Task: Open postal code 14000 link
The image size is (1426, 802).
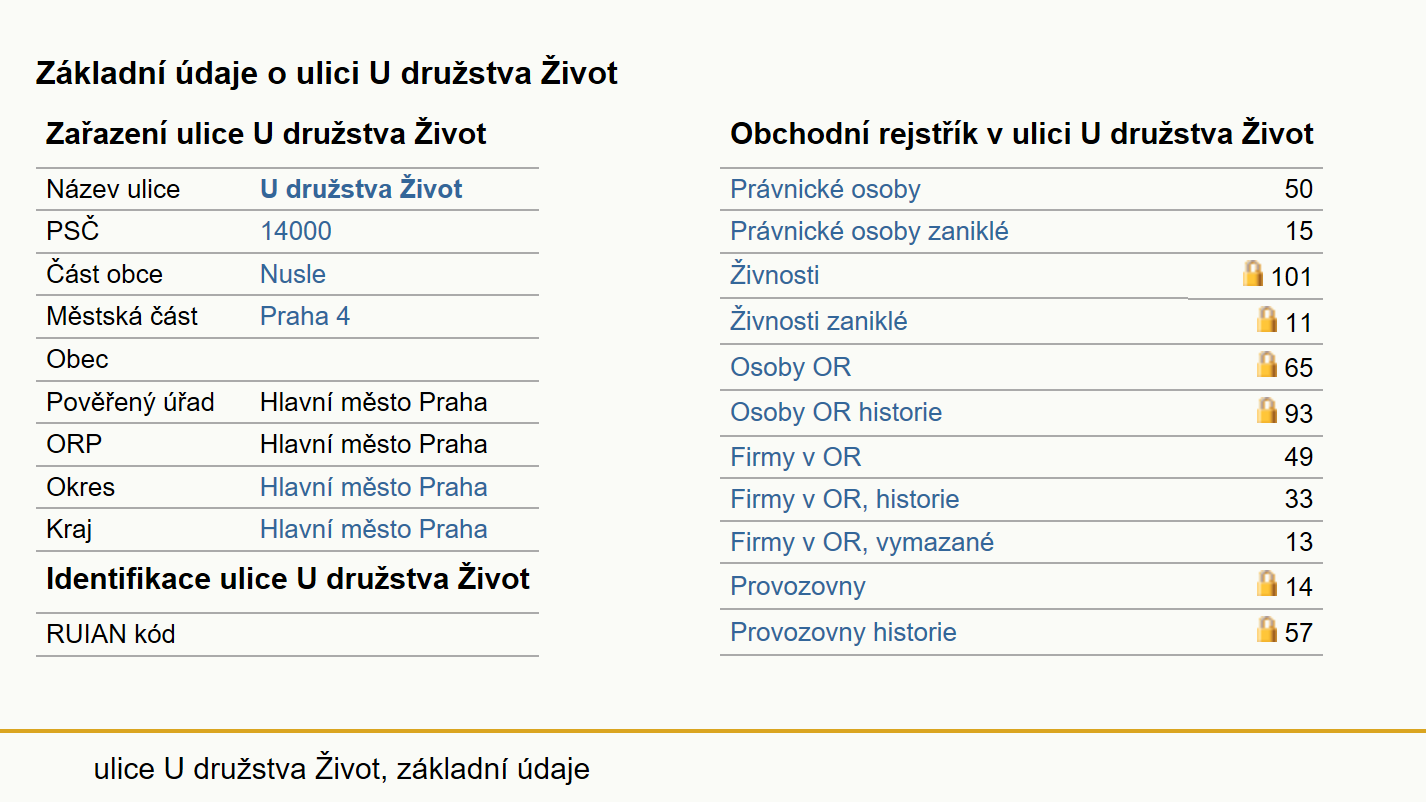Action: (x=296, y=232)
